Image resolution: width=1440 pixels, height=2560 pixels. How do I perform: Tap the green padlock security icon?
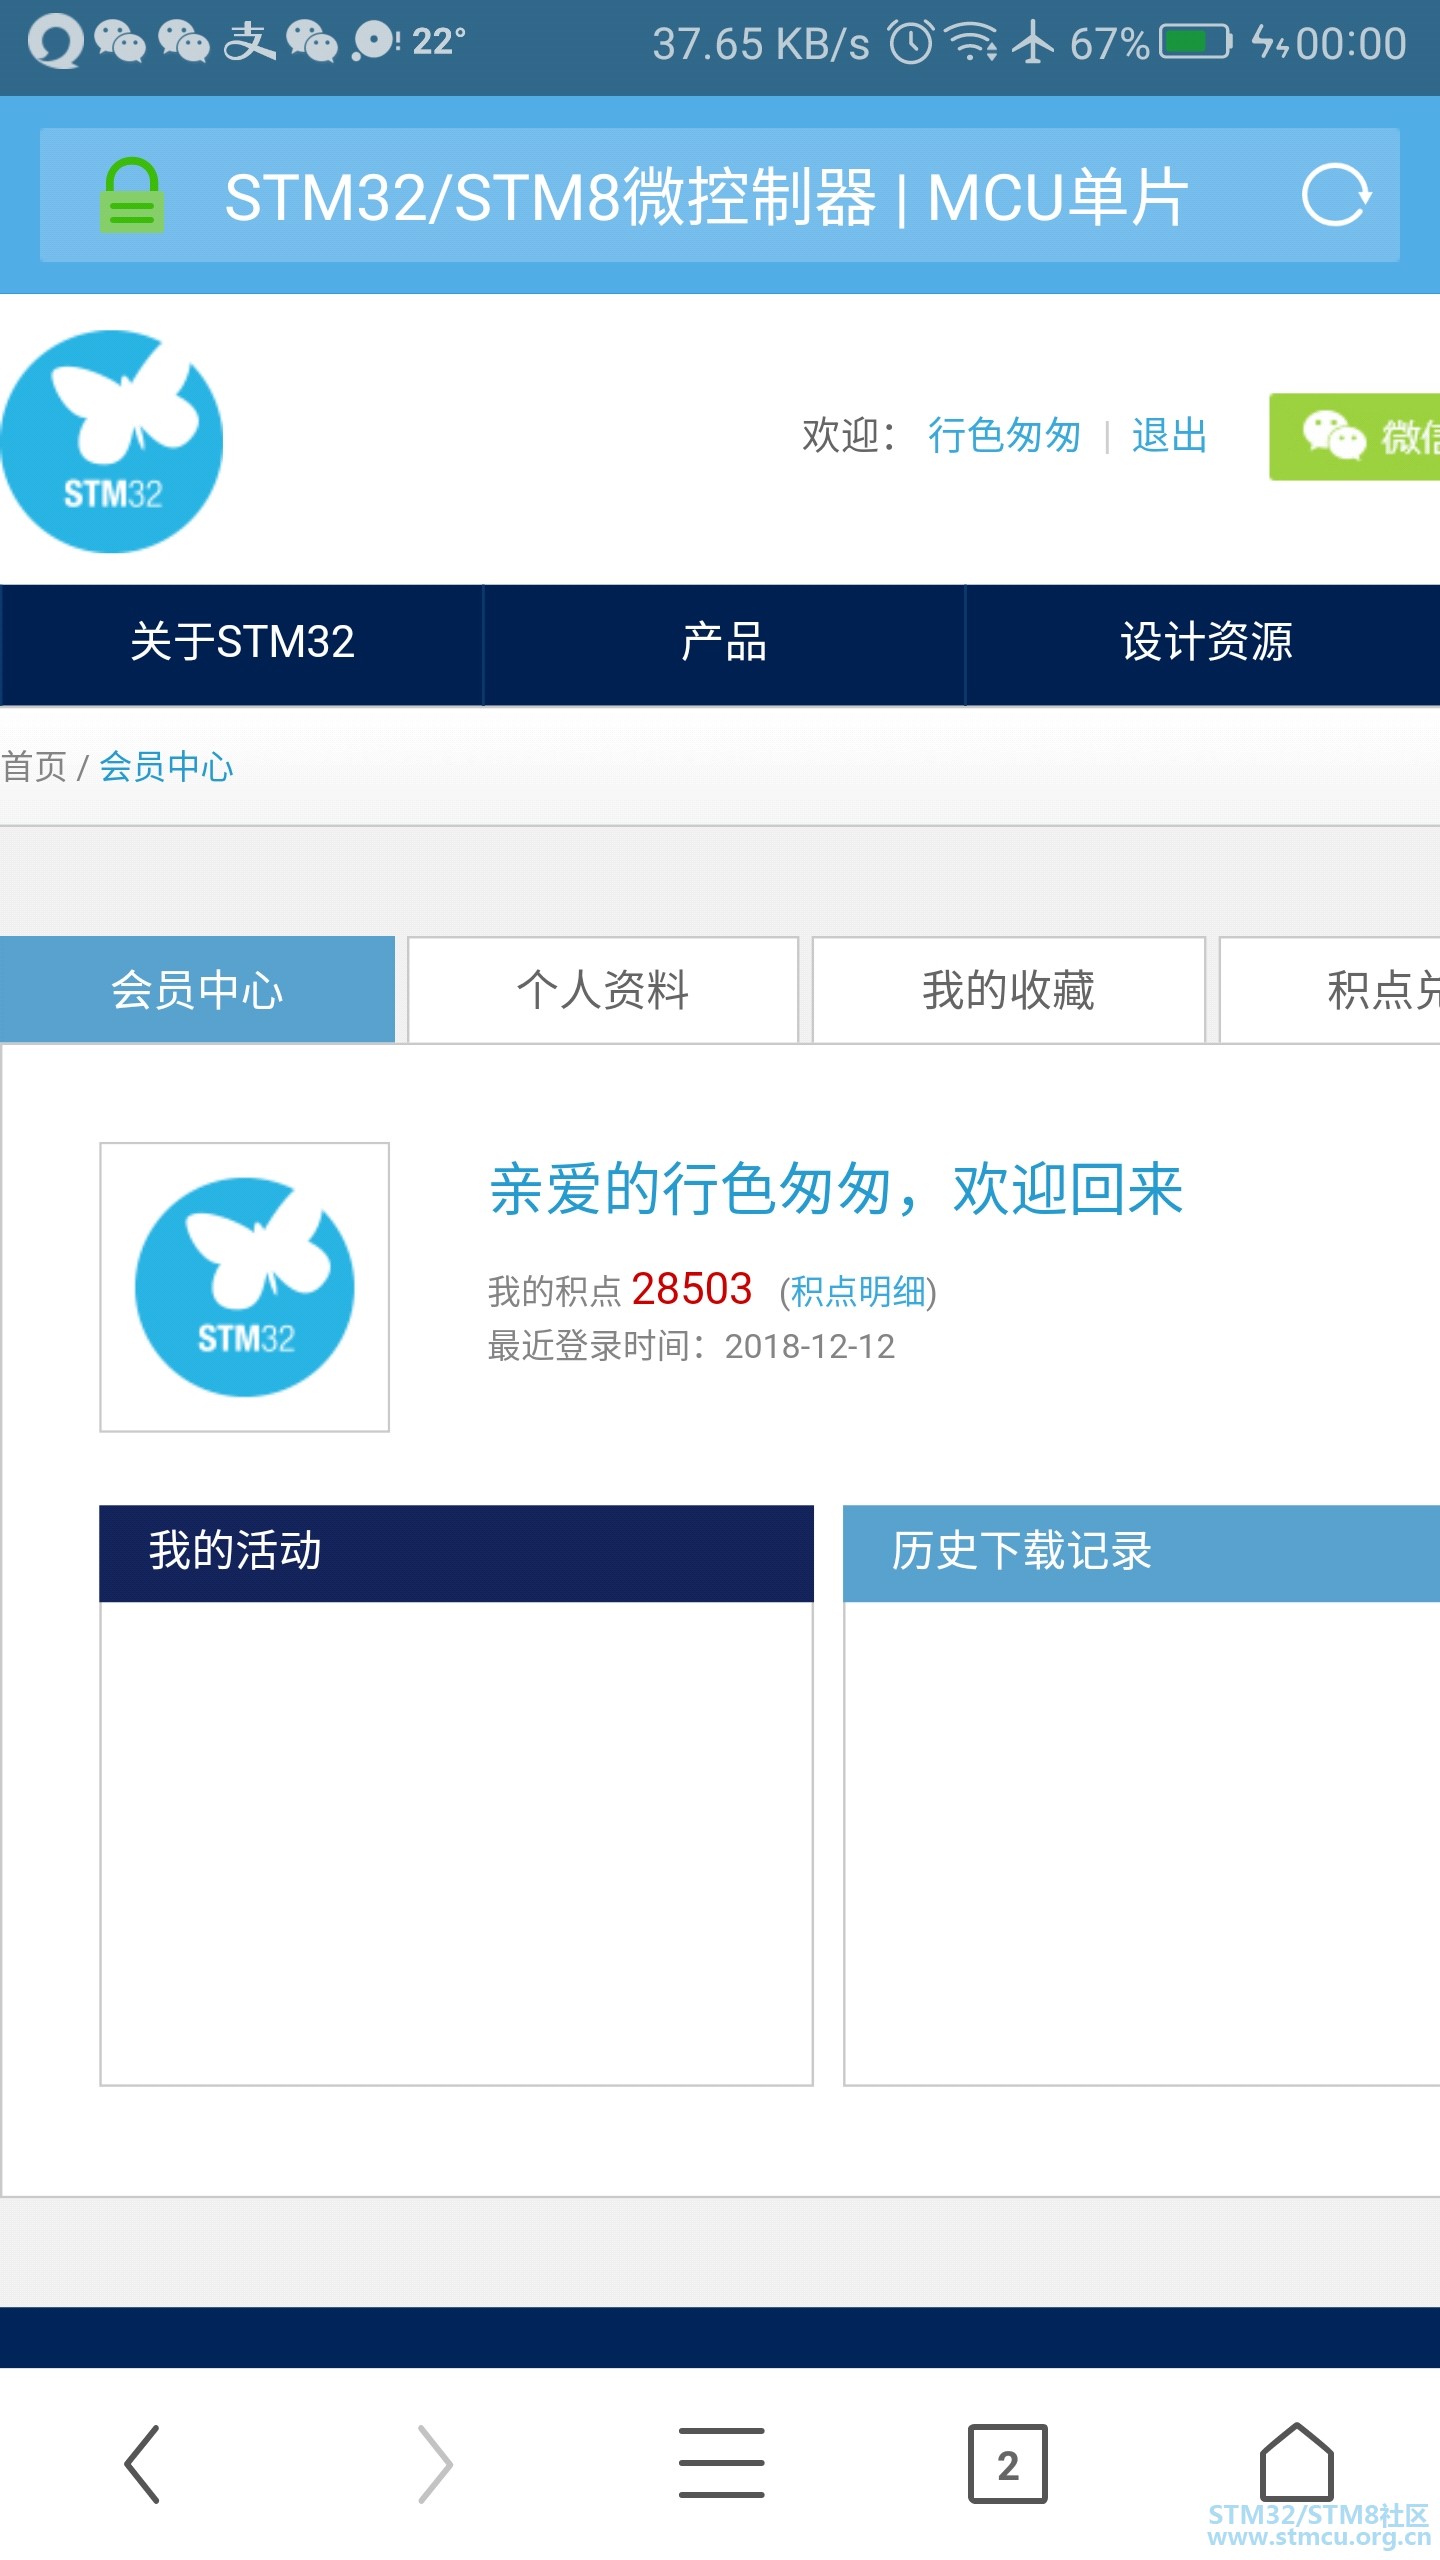coord(132,196)
